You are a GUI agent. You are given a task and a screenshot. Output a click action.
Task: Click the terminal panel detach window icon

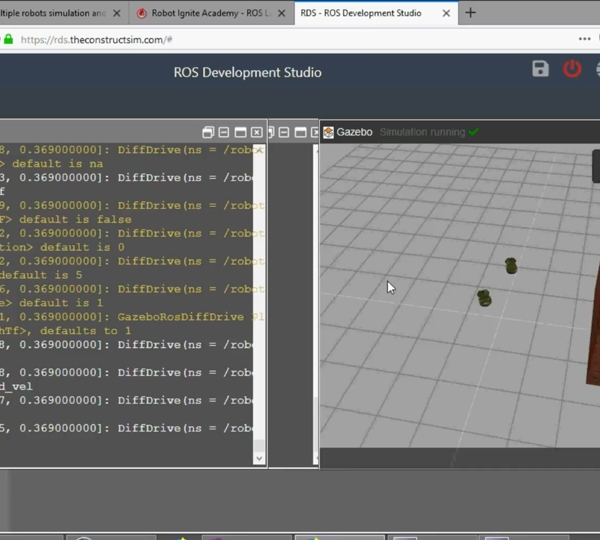208,132
